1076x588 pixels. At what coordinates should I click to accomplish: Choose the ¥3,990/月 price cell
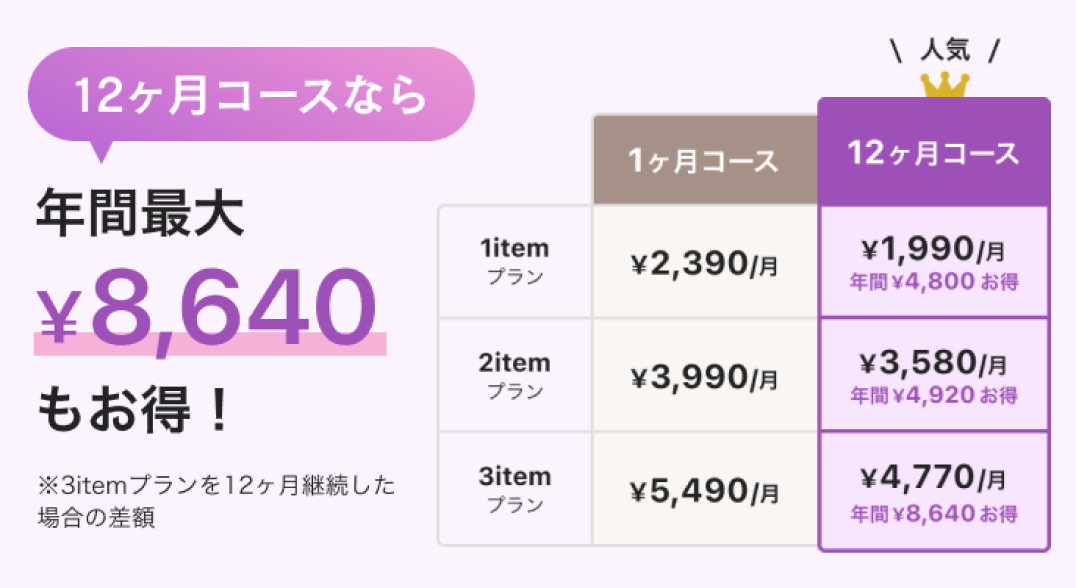705,377
